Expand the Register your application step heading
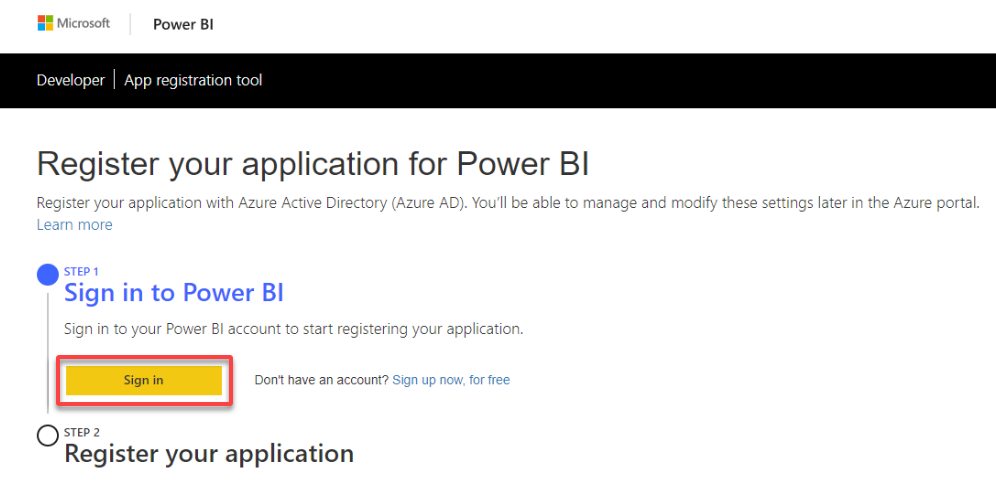The height and width of the screenshot is (494, 996). click(x=209, y=454)
